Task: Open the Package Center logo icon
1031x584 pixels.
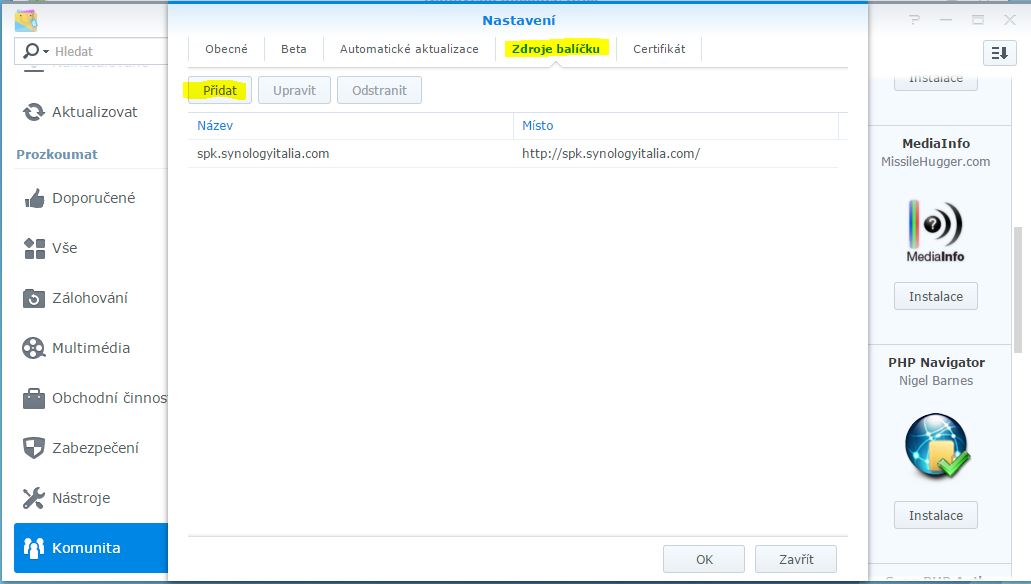Action: point(26,20)
